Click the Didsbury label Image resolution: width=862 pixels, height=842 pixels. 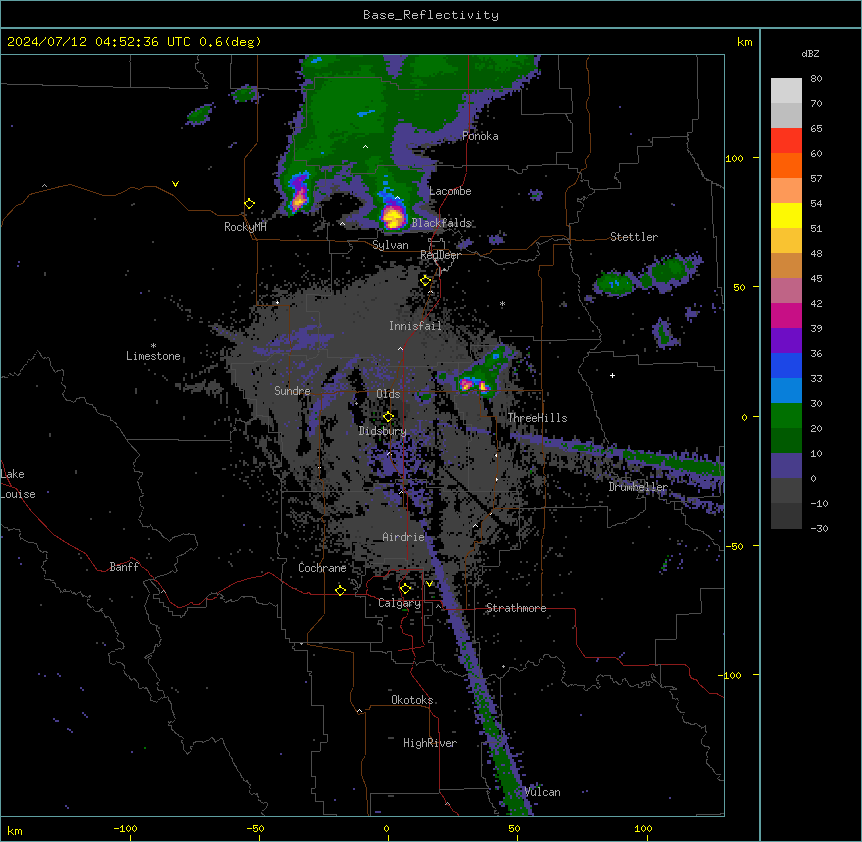(383, 431)
